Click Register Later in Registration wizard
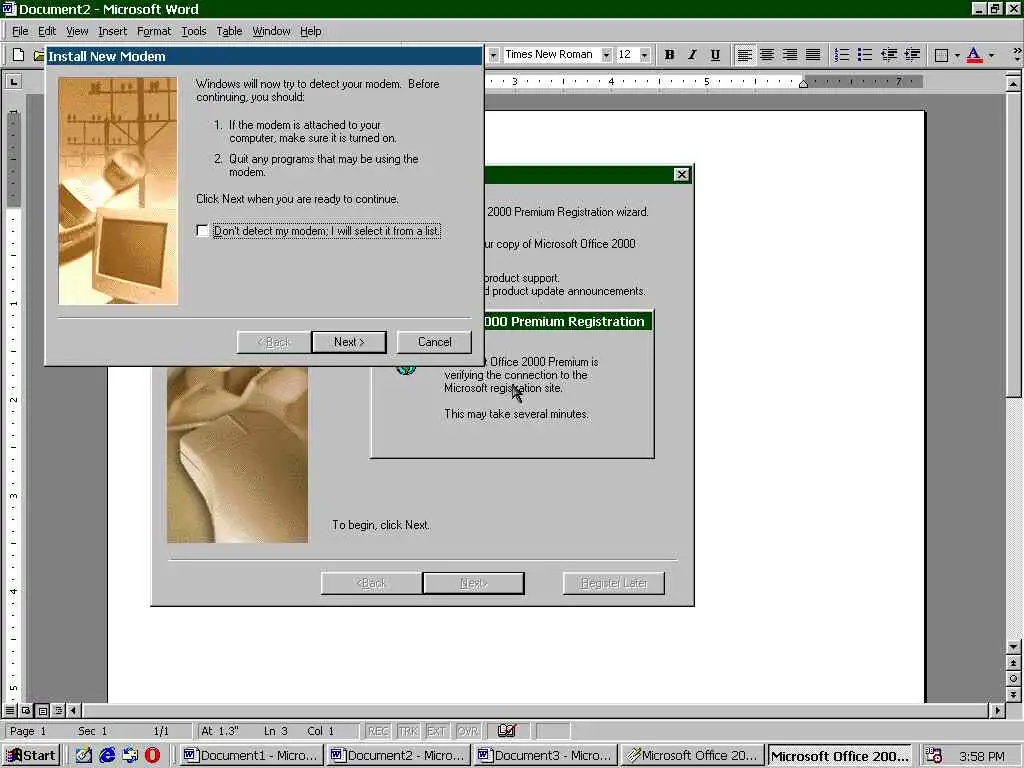Viewport: 1024px width, 768px height. [x=613, y=583]
